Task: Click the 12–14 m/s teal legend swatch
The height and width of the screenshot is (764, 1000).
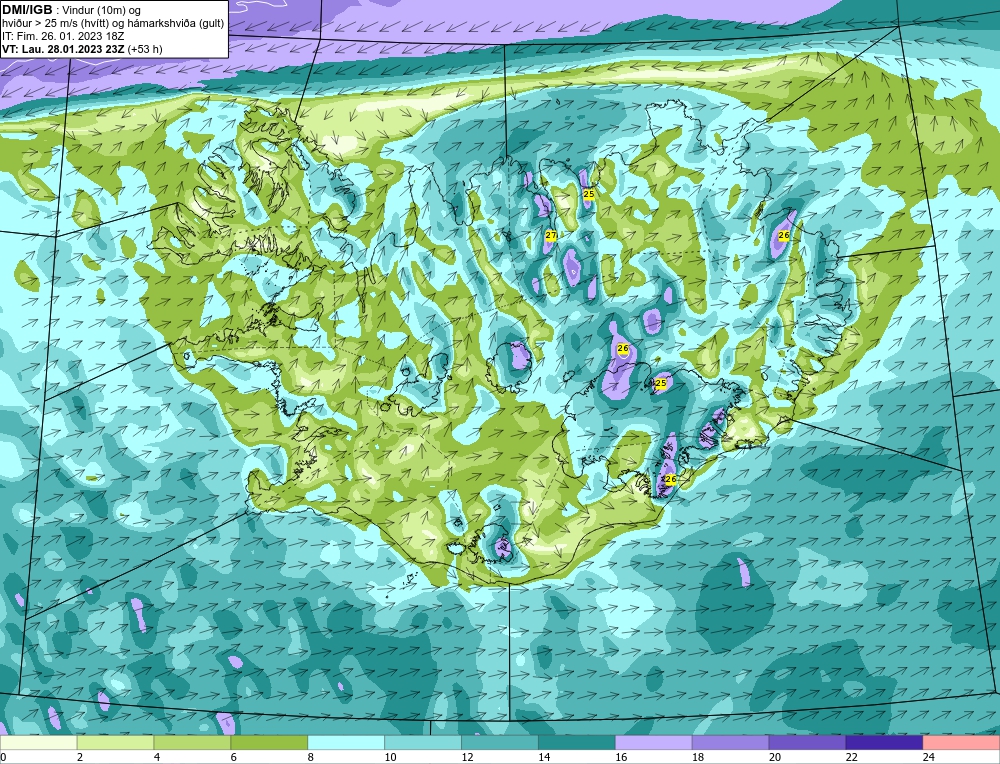Action: pos(500,743)
